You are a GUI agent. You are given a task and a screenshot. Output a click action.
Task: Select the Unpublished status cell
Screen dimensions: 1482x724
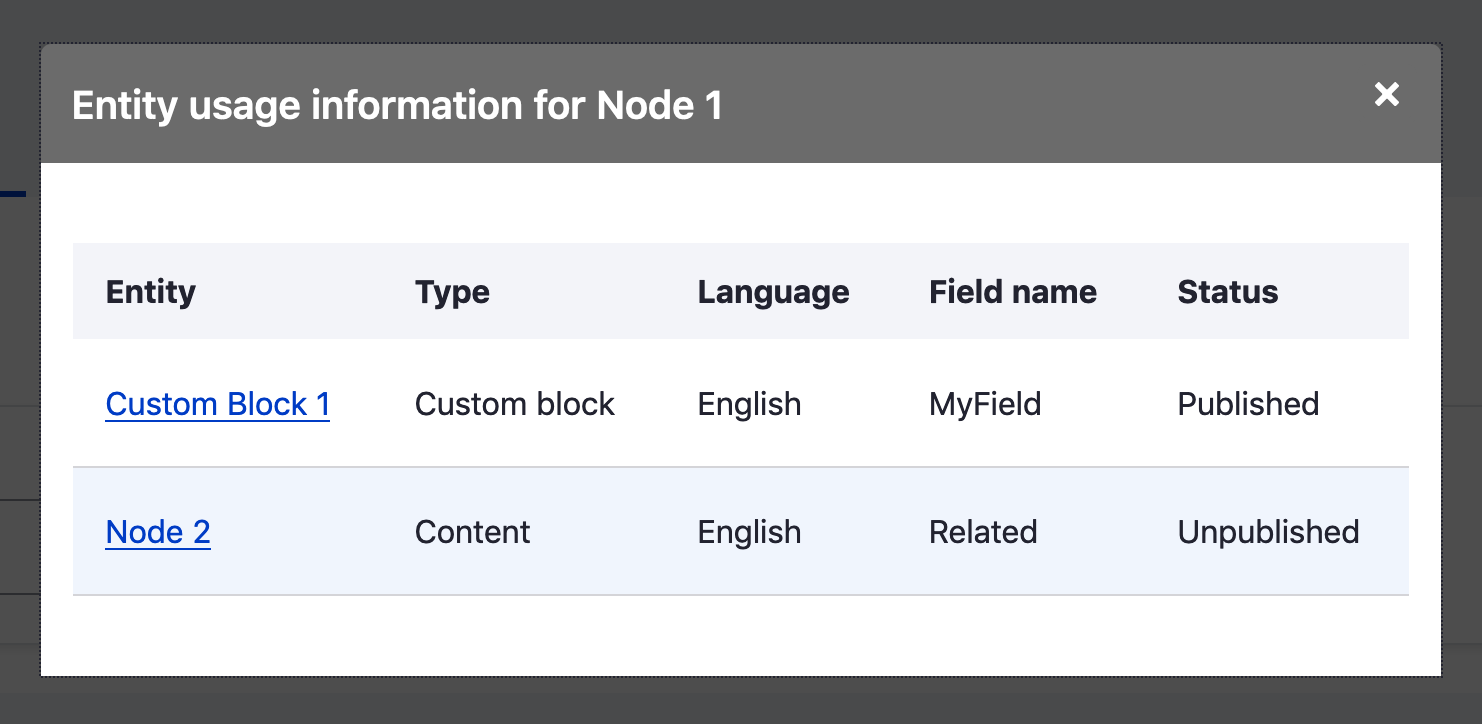point(1268,532)
